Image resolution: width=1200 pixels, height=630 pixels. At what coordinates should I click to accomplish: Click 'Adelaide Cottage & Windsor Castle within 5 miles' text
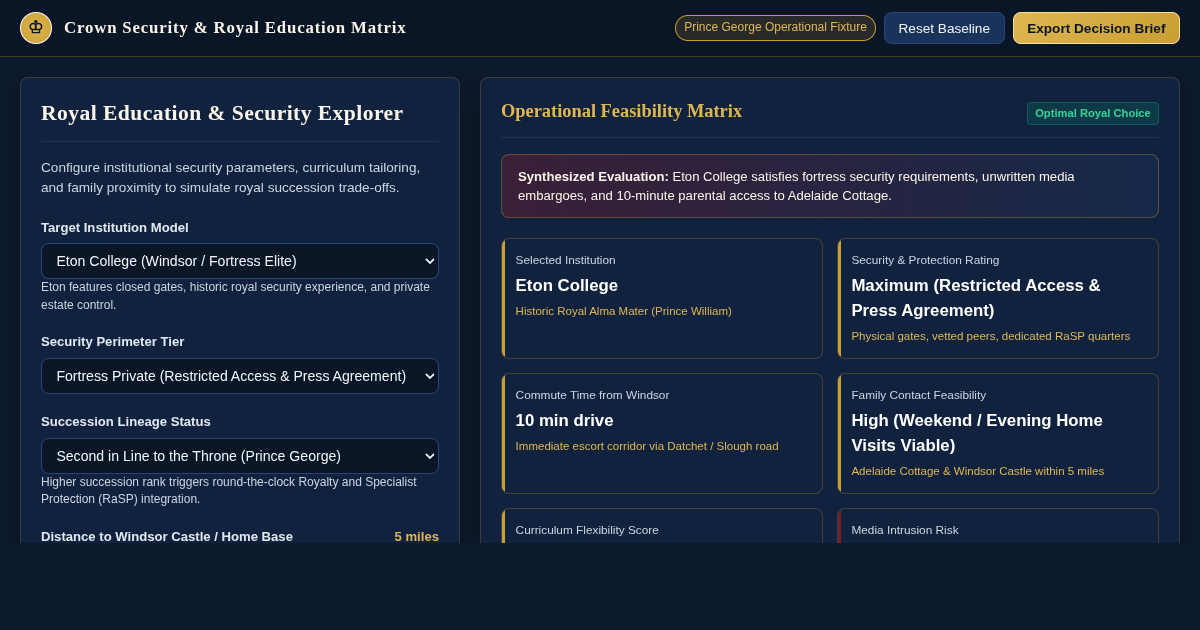977,471
